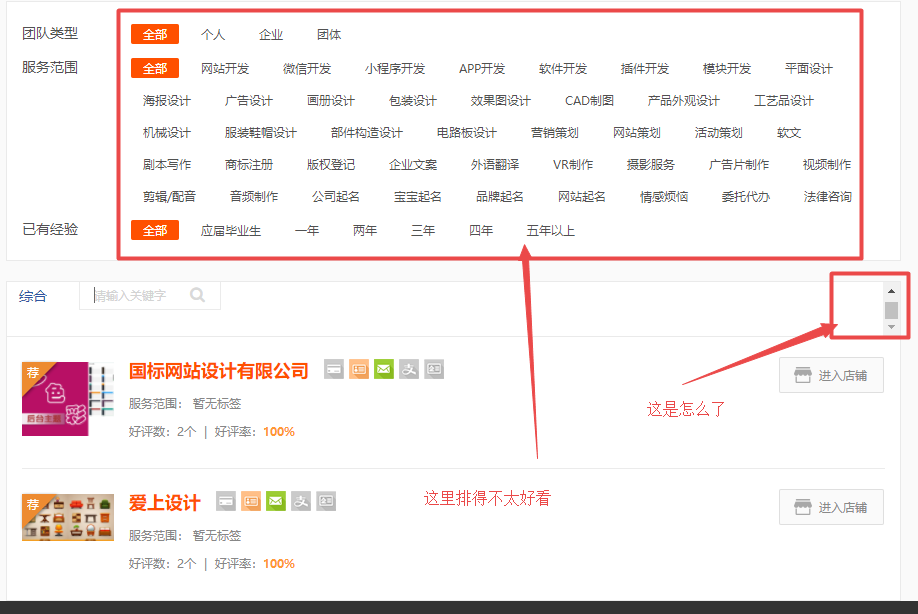Screen dimensions: 918x614
Task: Click the orange ID card icon for 爱上设计
Action: [x=251, y=501]
